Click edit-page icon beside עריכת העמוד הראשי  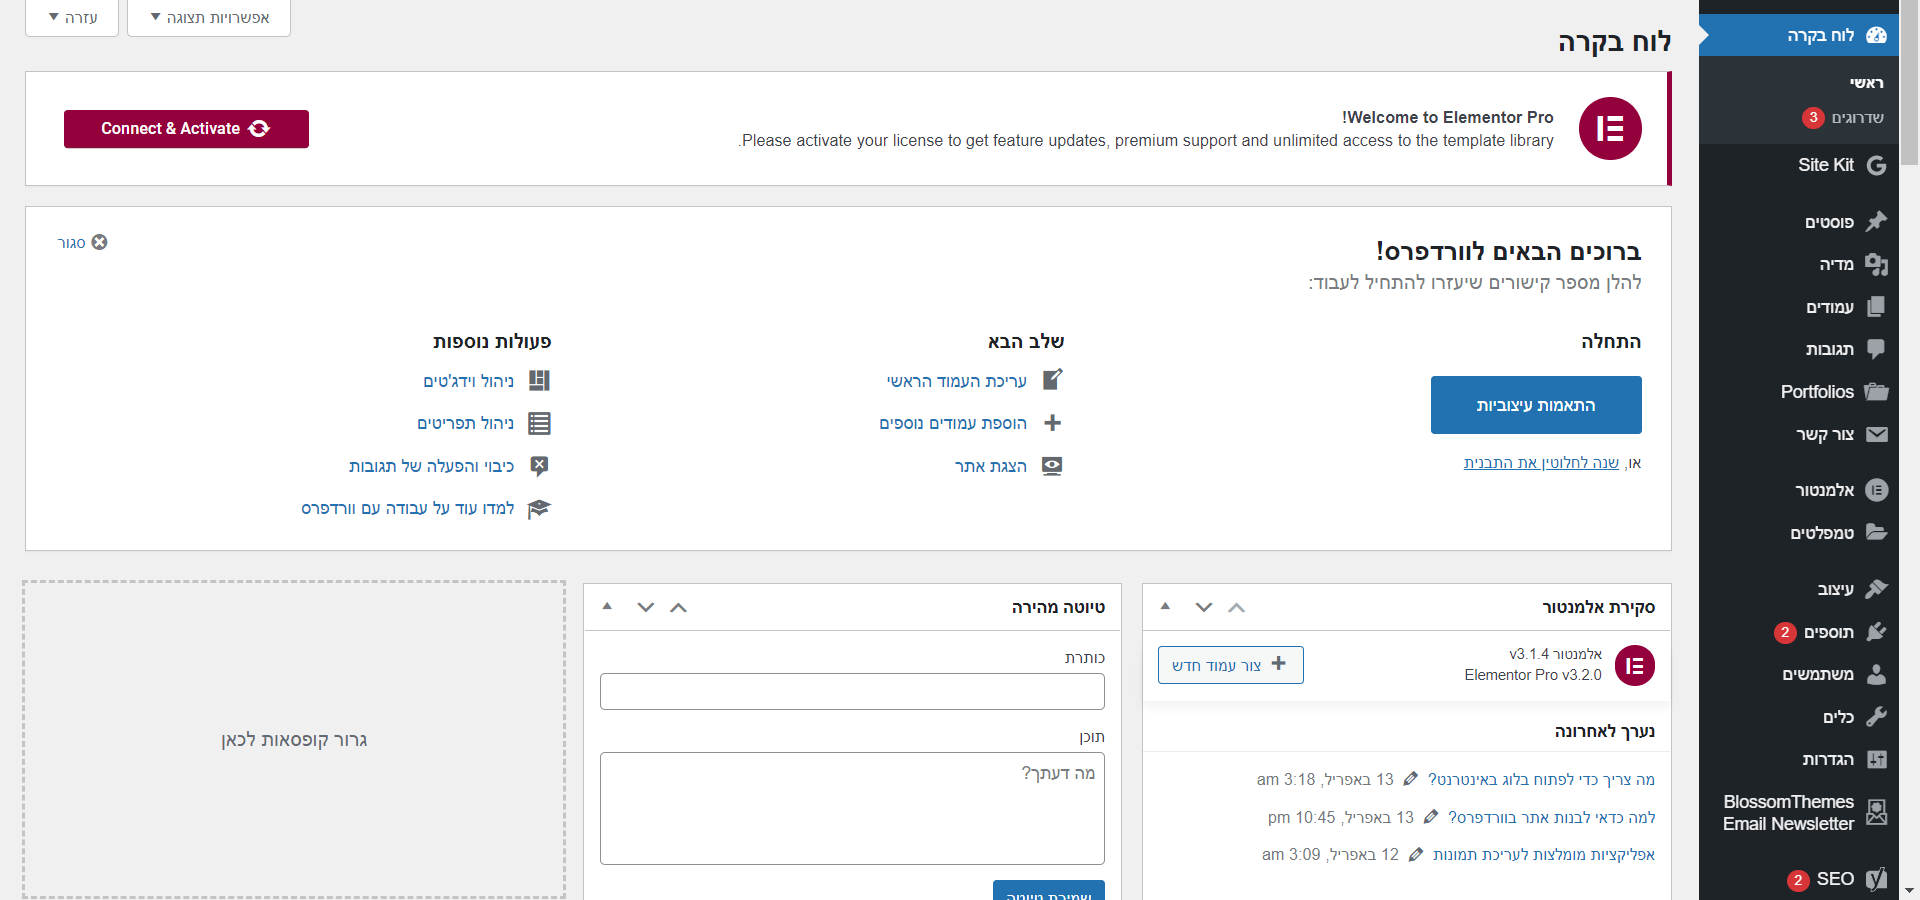tap(1052, 380)
